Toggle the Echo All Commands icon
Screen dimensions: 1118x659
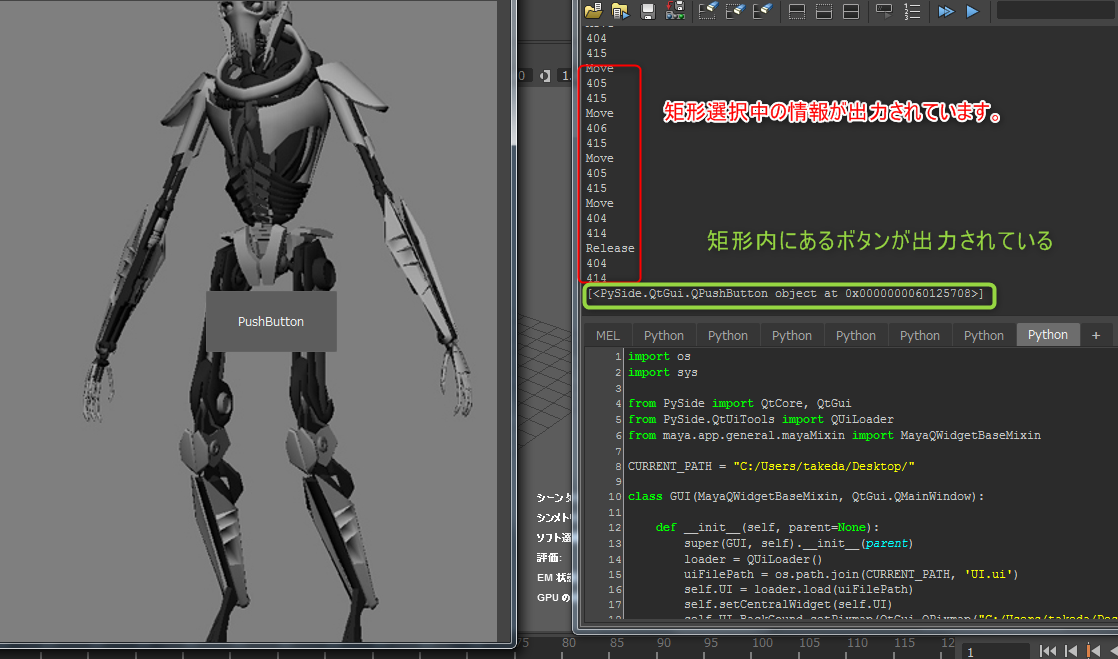[x=884, y=11]
